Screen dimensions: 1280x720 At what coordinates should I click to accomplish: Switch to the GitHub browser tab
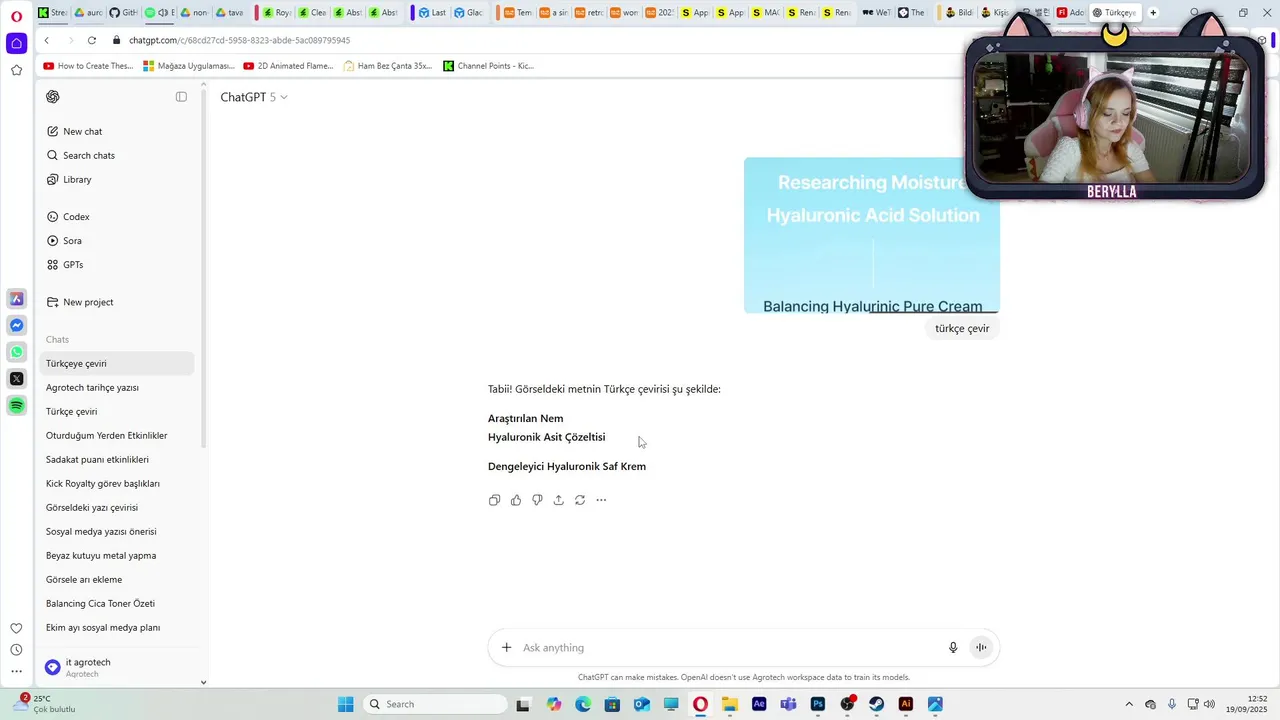(x=123, y=13)
